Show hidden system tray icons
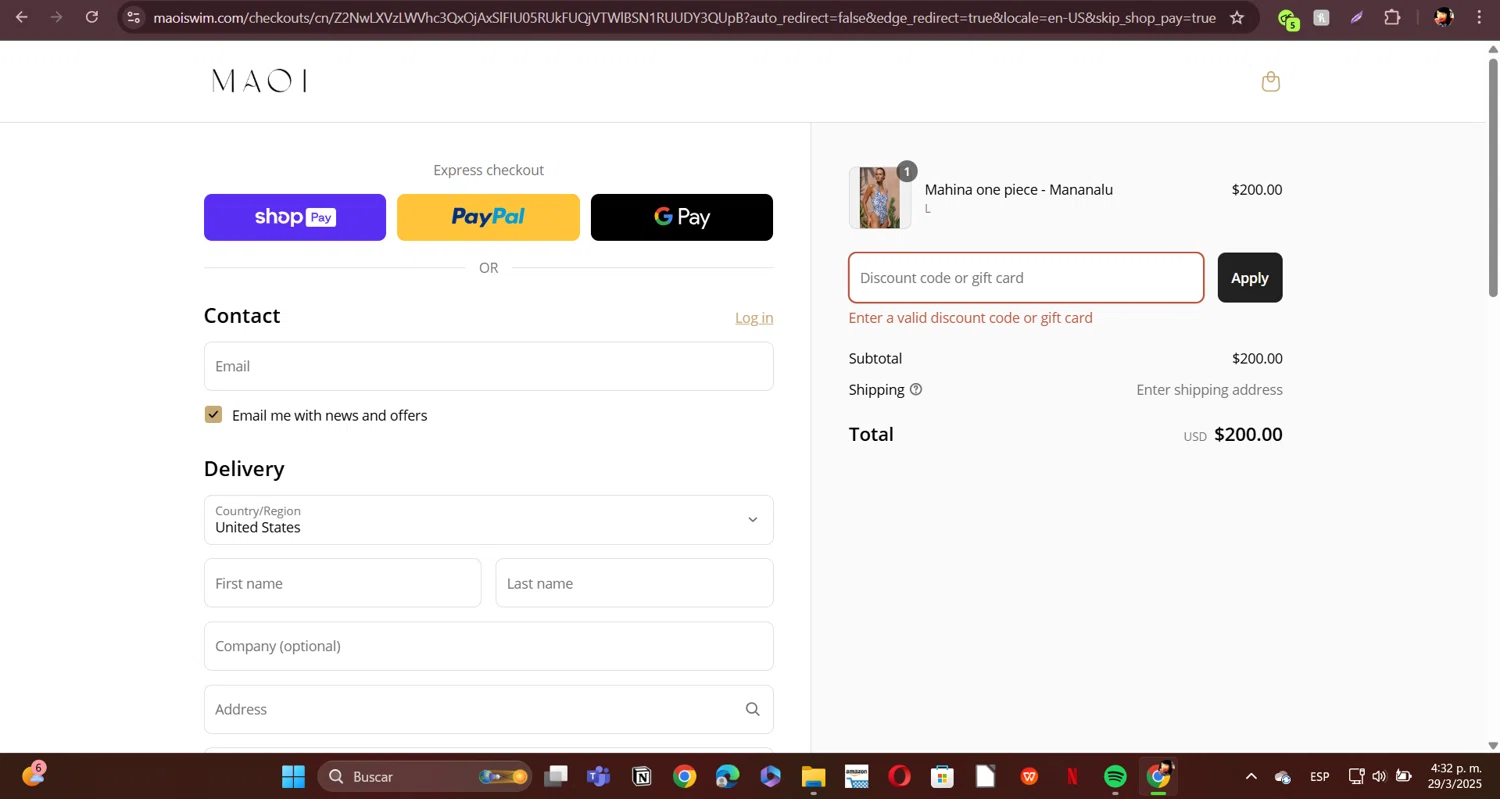The height and width of the screenshot is (799, 1500). click(1250, 776)
